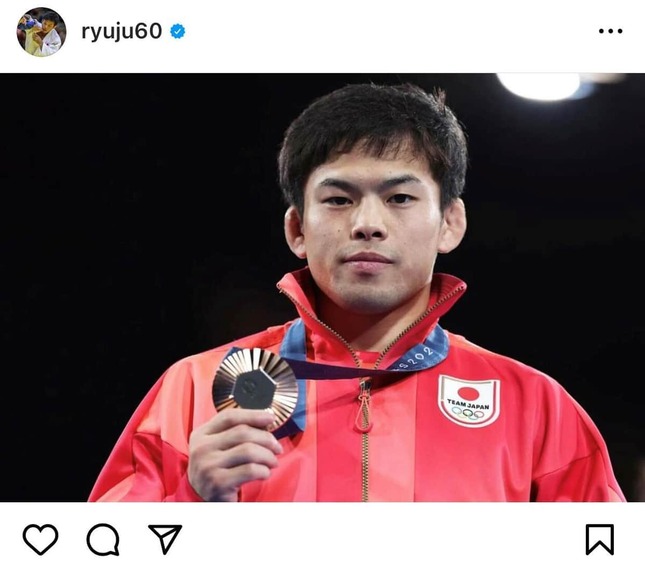Image resolution: width=645 pixels, height=578 pixels.
Task: Click the athlete's dark hair in the photo
Action: 372,132
